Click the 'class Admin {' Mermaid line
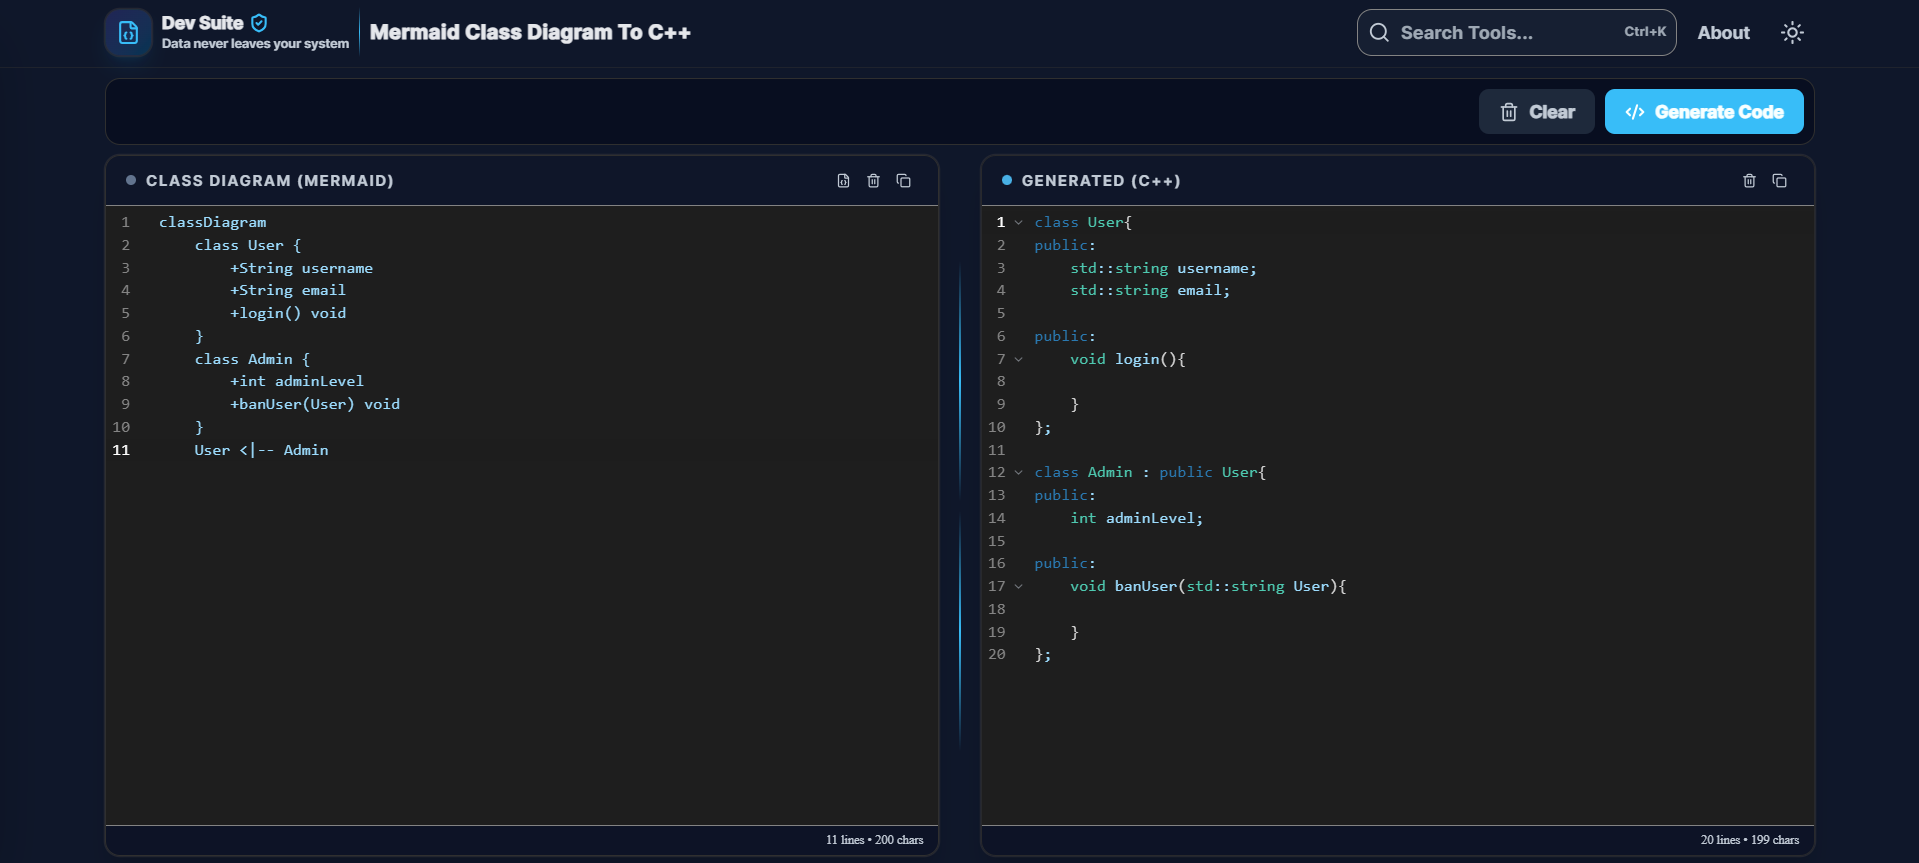The height and width of the screenshot is (863, 1919). [252, 359]
